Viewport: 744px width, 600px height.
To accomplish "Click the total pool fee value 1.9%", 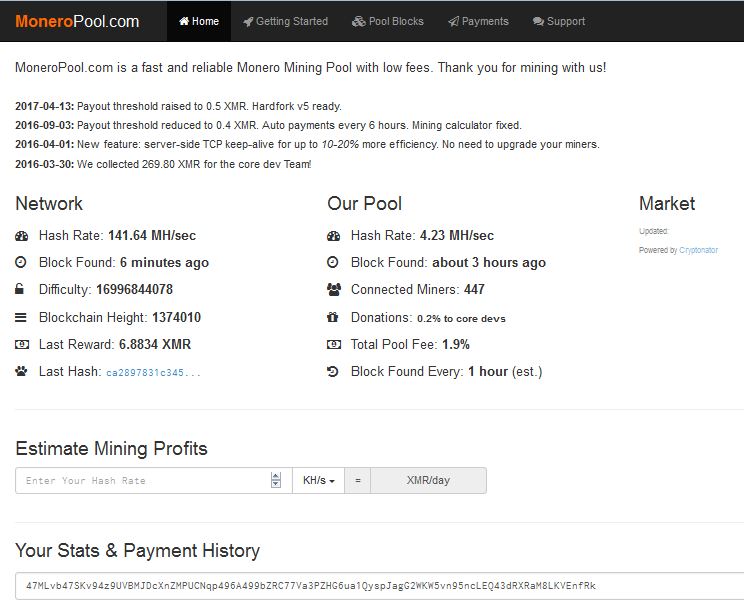I will point(456,344).
